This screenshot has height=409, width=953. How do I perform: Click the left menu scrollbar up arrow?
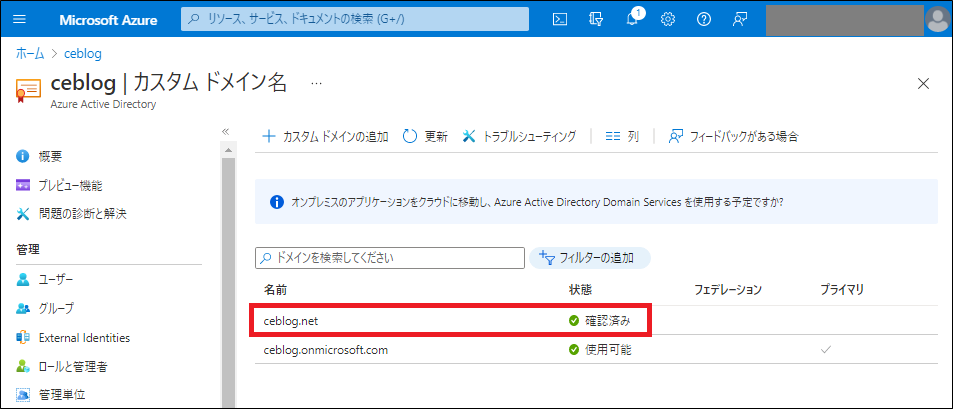coord(229,150)
